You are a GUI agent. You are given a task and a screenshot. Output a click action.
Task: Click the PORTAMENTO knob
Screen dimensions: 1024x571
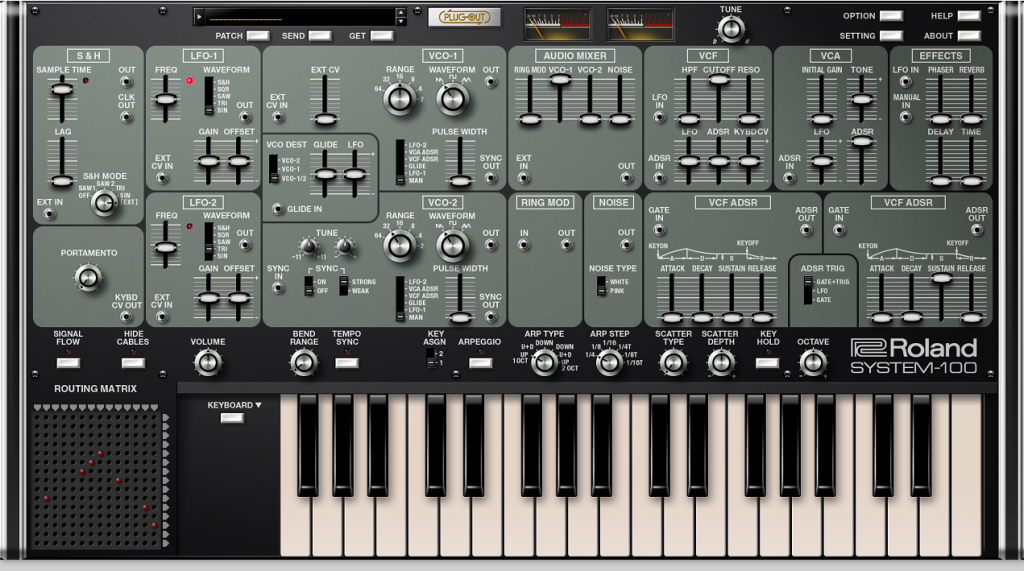(88, 278)
